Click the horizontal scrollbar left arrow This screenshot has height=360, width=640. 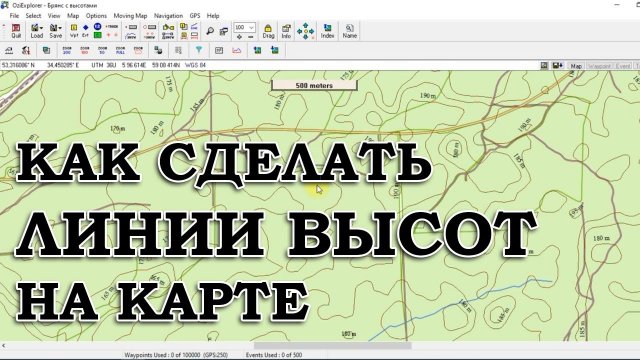tap(4, 346)
